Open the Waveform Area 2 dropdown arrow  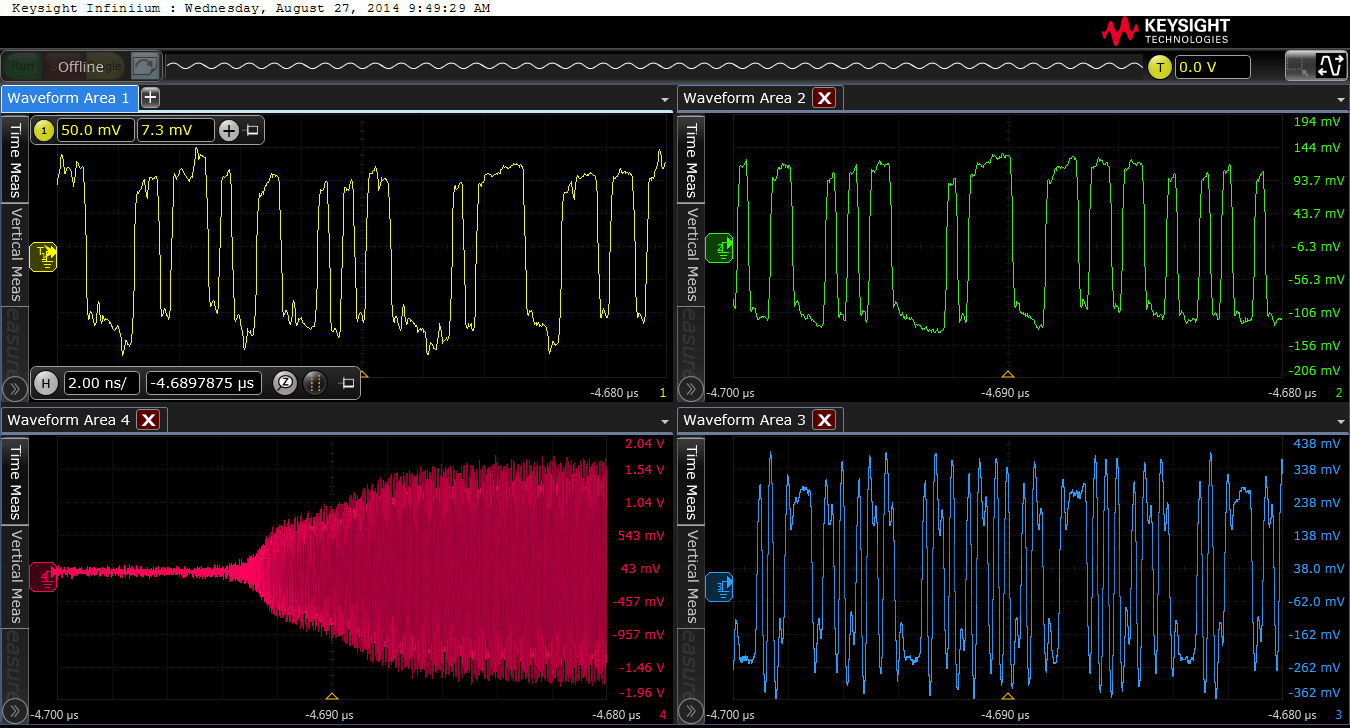[1340, 100]
